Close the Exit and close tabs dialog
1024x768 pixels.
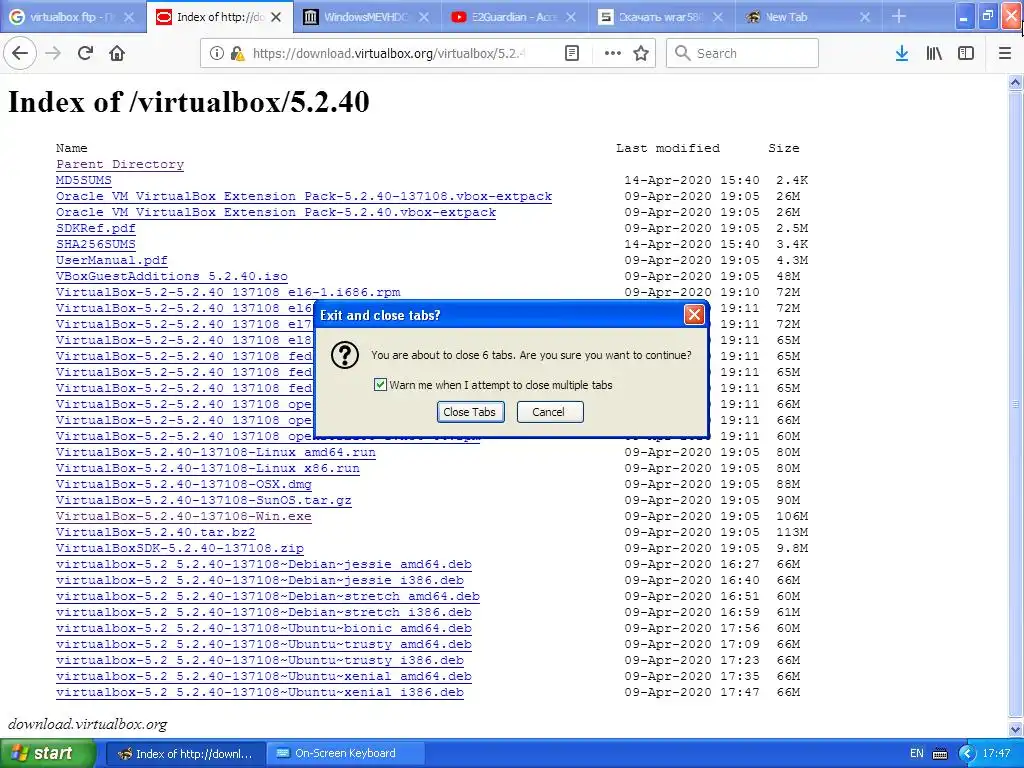click(694, 315)
